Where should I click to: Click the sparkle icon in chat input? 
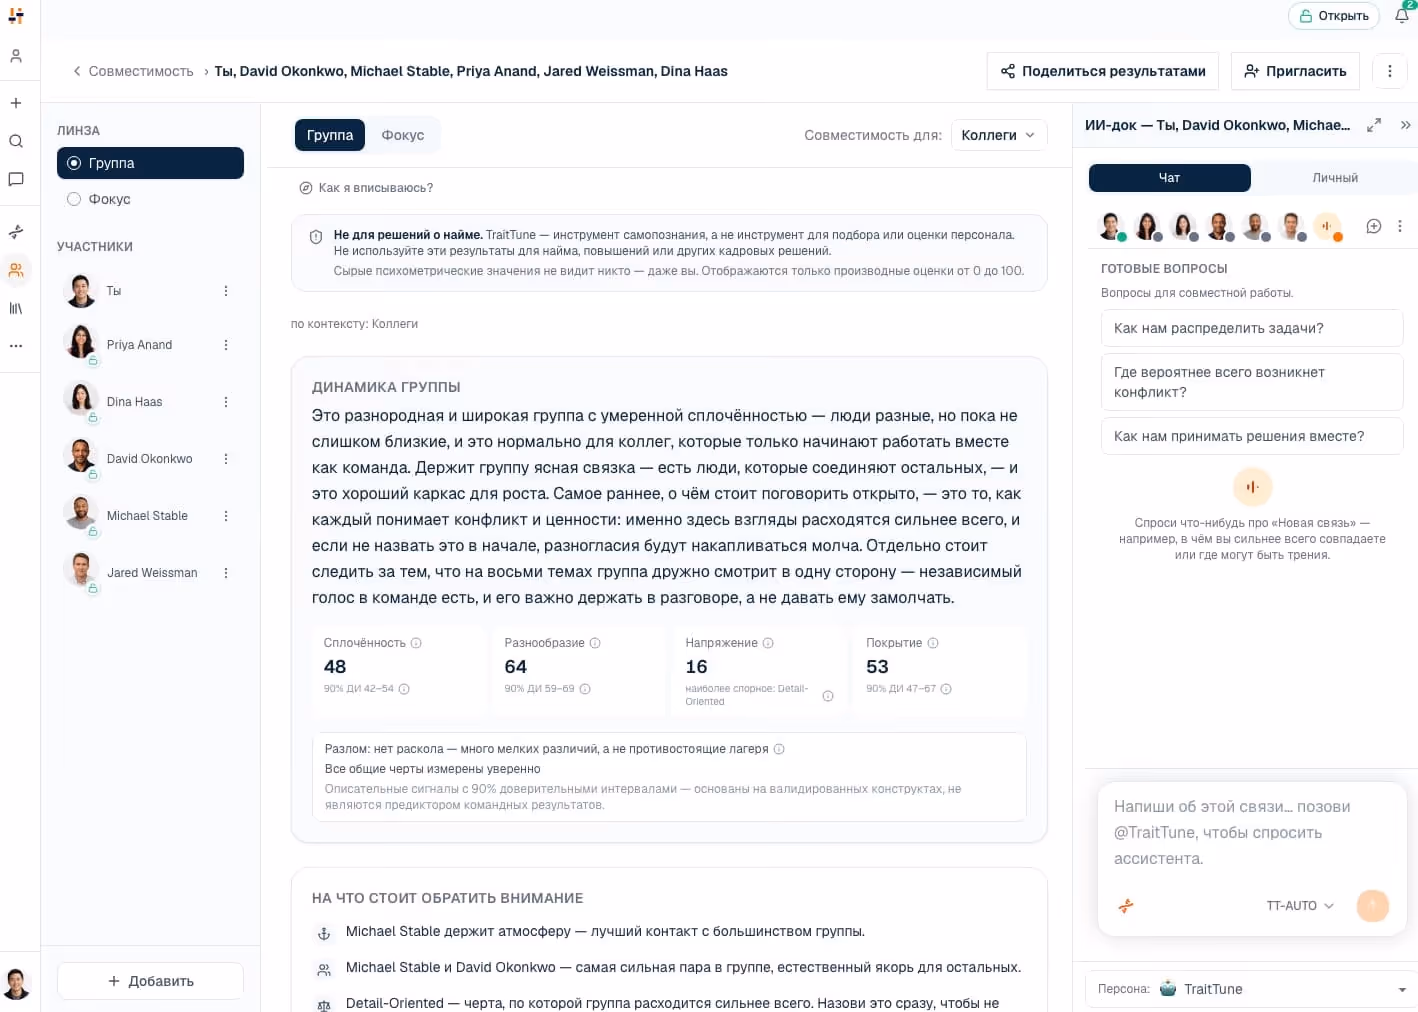point(1126,906)
